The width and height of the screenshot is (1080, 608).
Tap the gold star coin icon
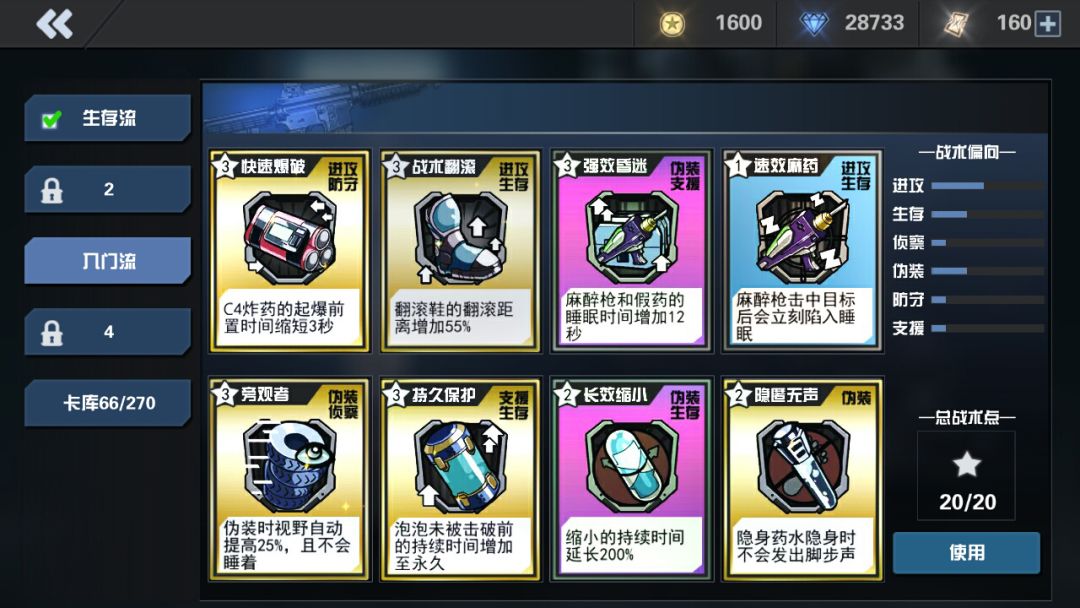pyautogui.click(x=672, y=24)
